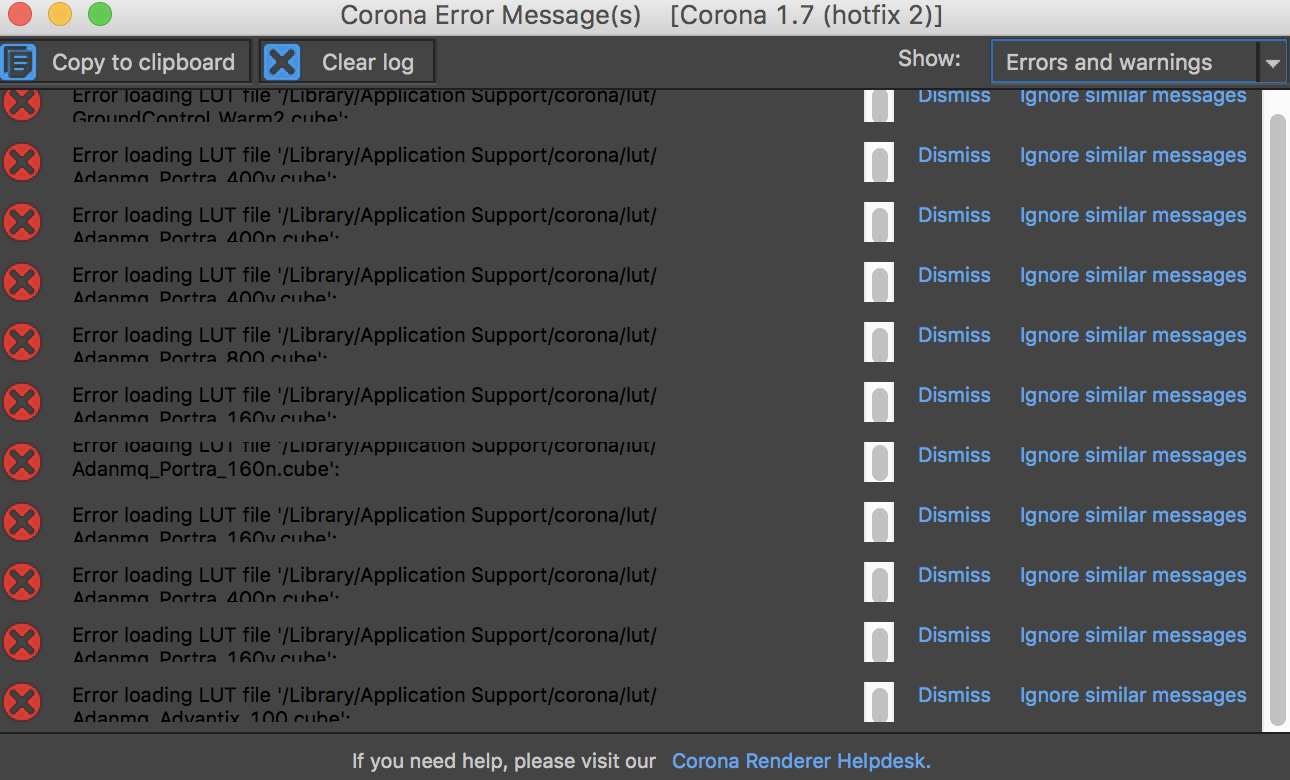Dismiss the Adanmq_Advantix_100.cube error

(x=954, y=695)
